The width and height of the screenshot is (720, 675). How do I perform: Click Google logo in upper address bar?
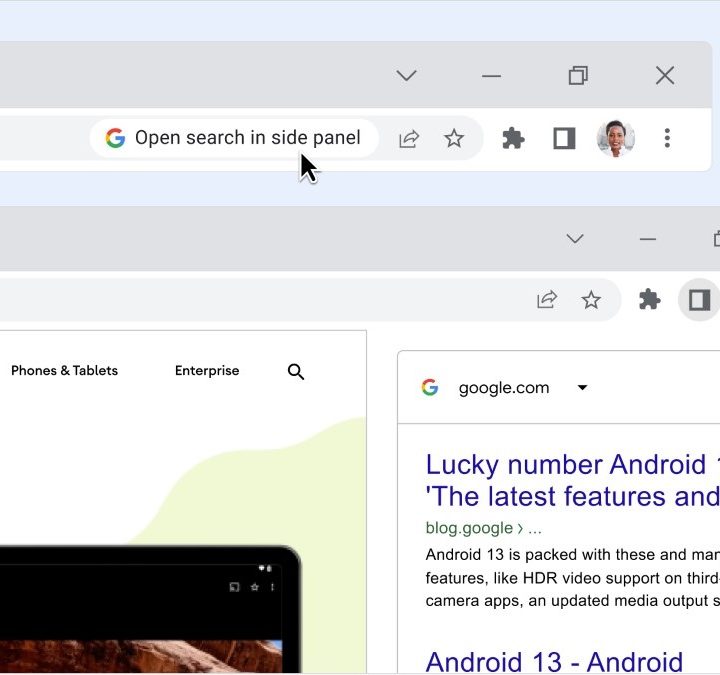(x=115, y=138)
